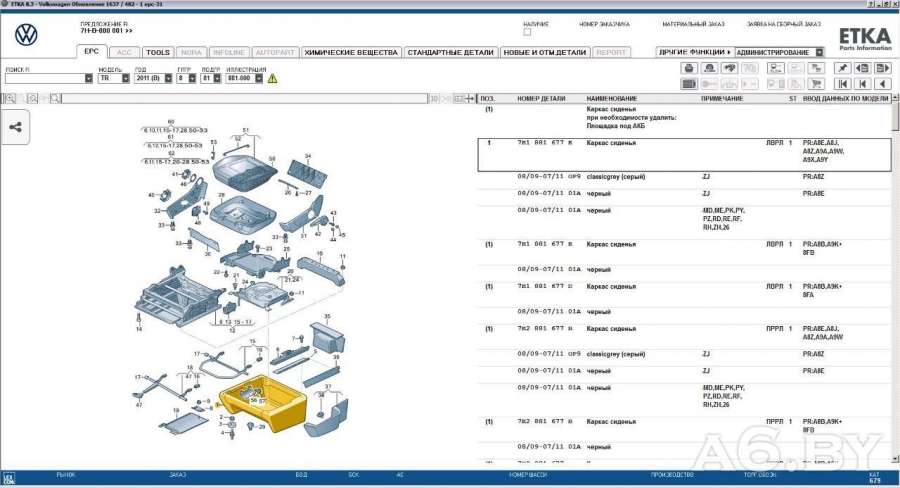Viewport: 900px width, 488px height.
Task: Click the Новые и отм.детали button
Action: 545,52
